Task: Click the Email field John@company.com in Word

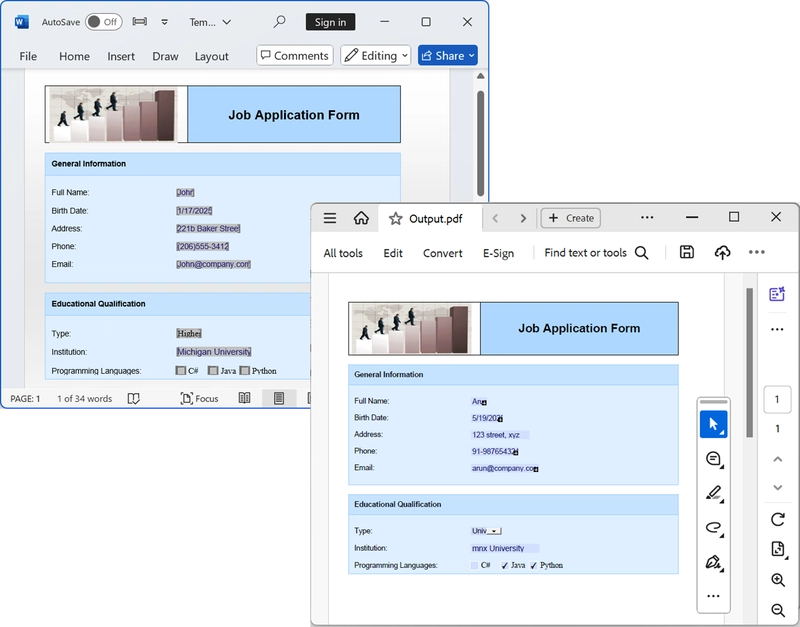Action: [x=213, y=264]
